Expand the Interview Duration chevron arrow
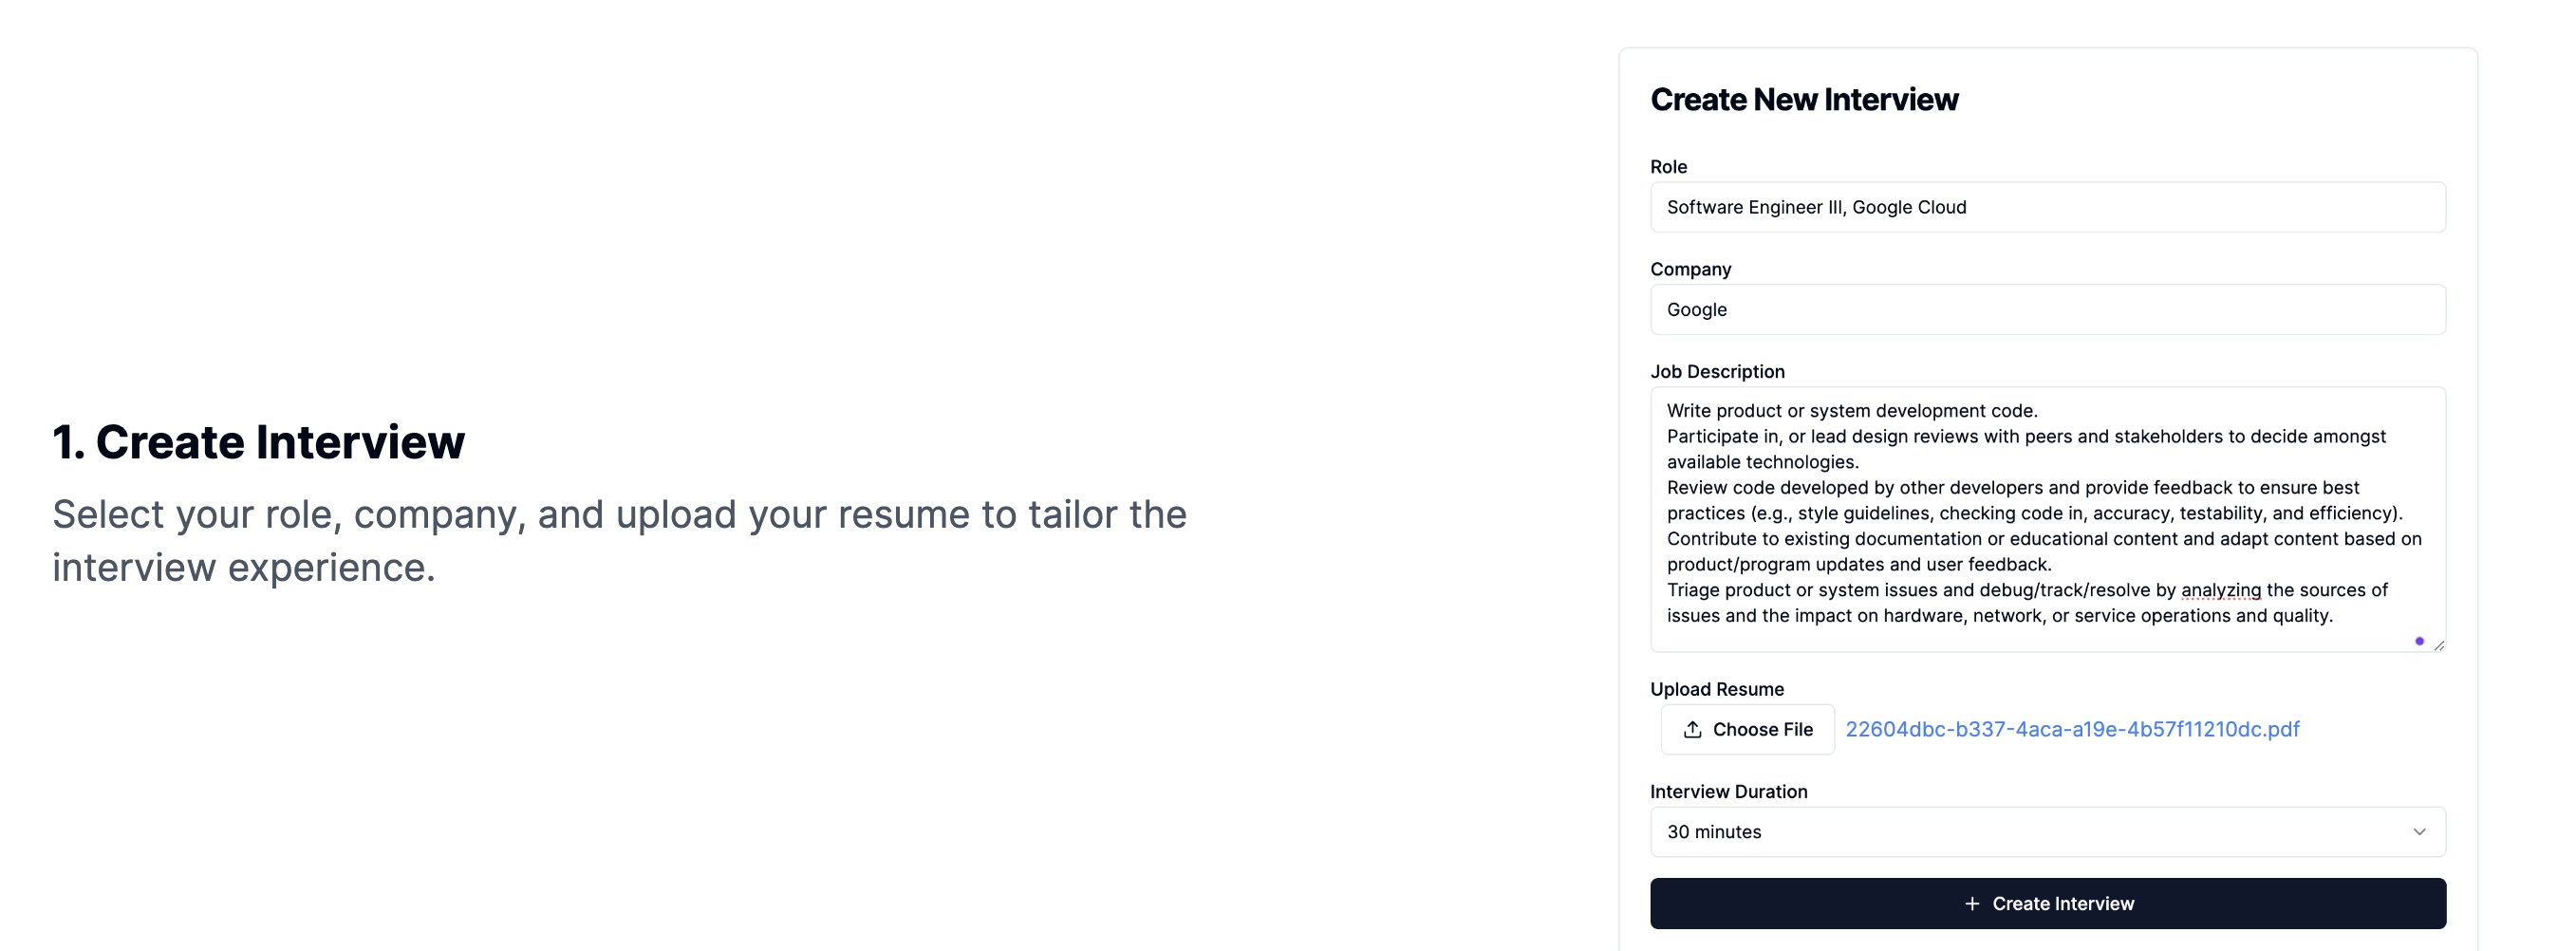 [x=2419, y=831]
